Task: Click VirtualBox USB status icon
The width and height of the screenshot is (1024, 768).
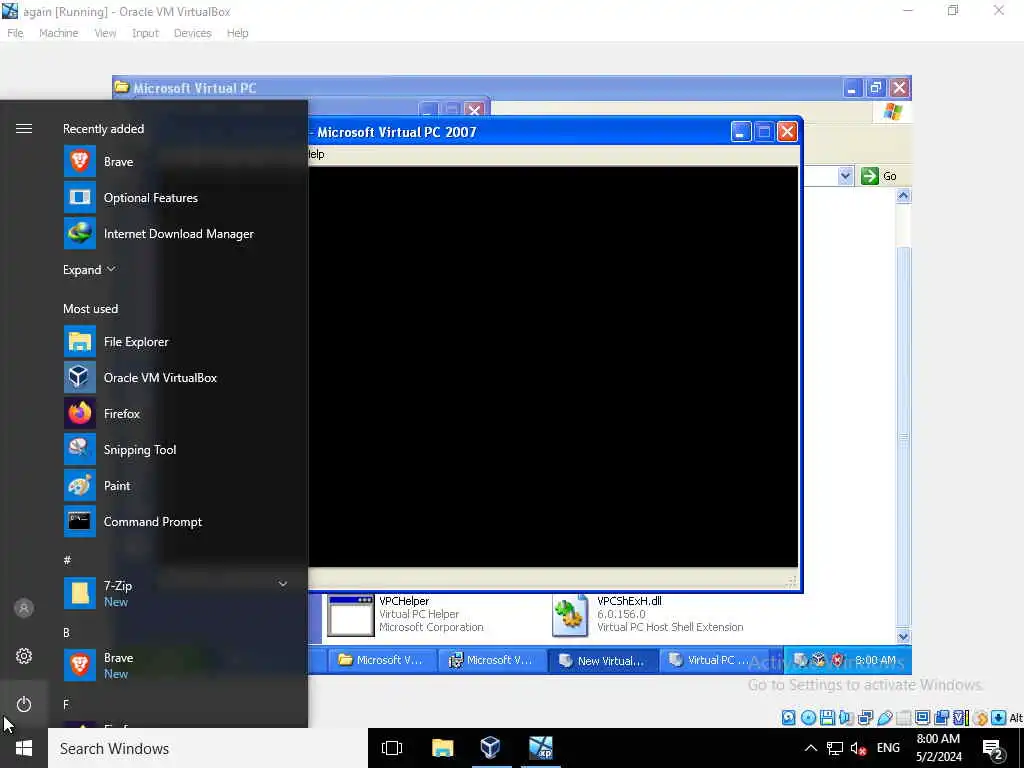Action: pos(885,718)
